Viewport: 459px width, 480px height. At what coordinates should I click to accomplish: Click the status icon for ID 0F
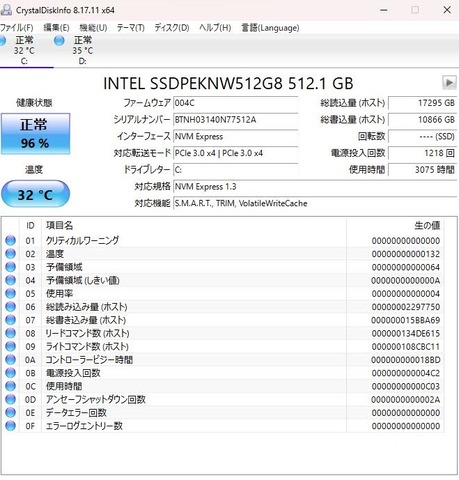tap(11, 426)
